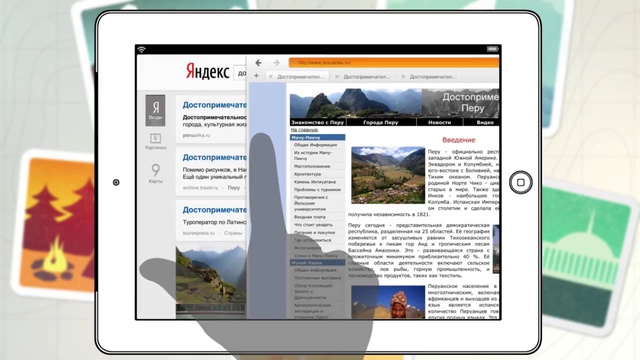
Task: Open 'Что стоит увидеть' sidebar item
Action: click(x=313, y=224)
